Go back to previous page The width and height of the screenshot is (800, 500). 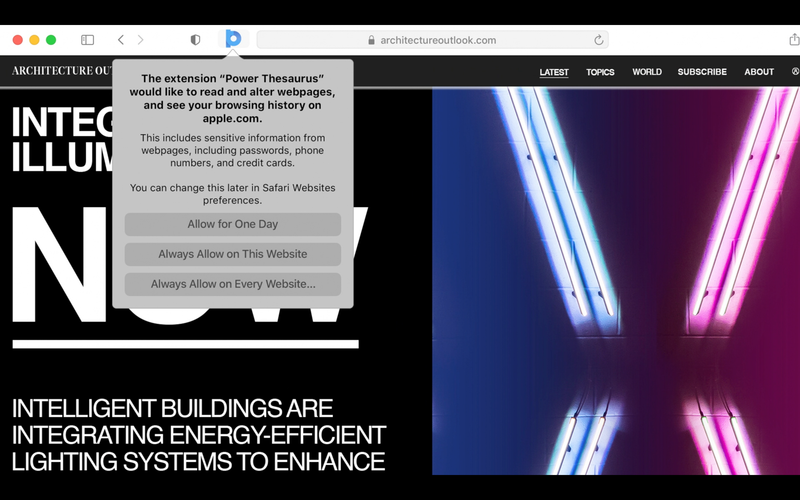pos(120,40)
